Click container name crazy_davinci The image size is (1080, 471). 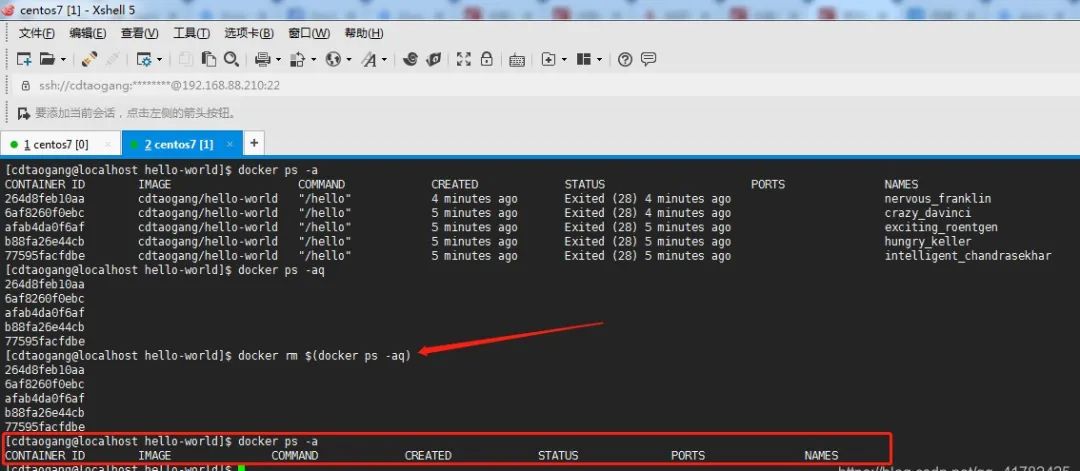tap(928, 213)
